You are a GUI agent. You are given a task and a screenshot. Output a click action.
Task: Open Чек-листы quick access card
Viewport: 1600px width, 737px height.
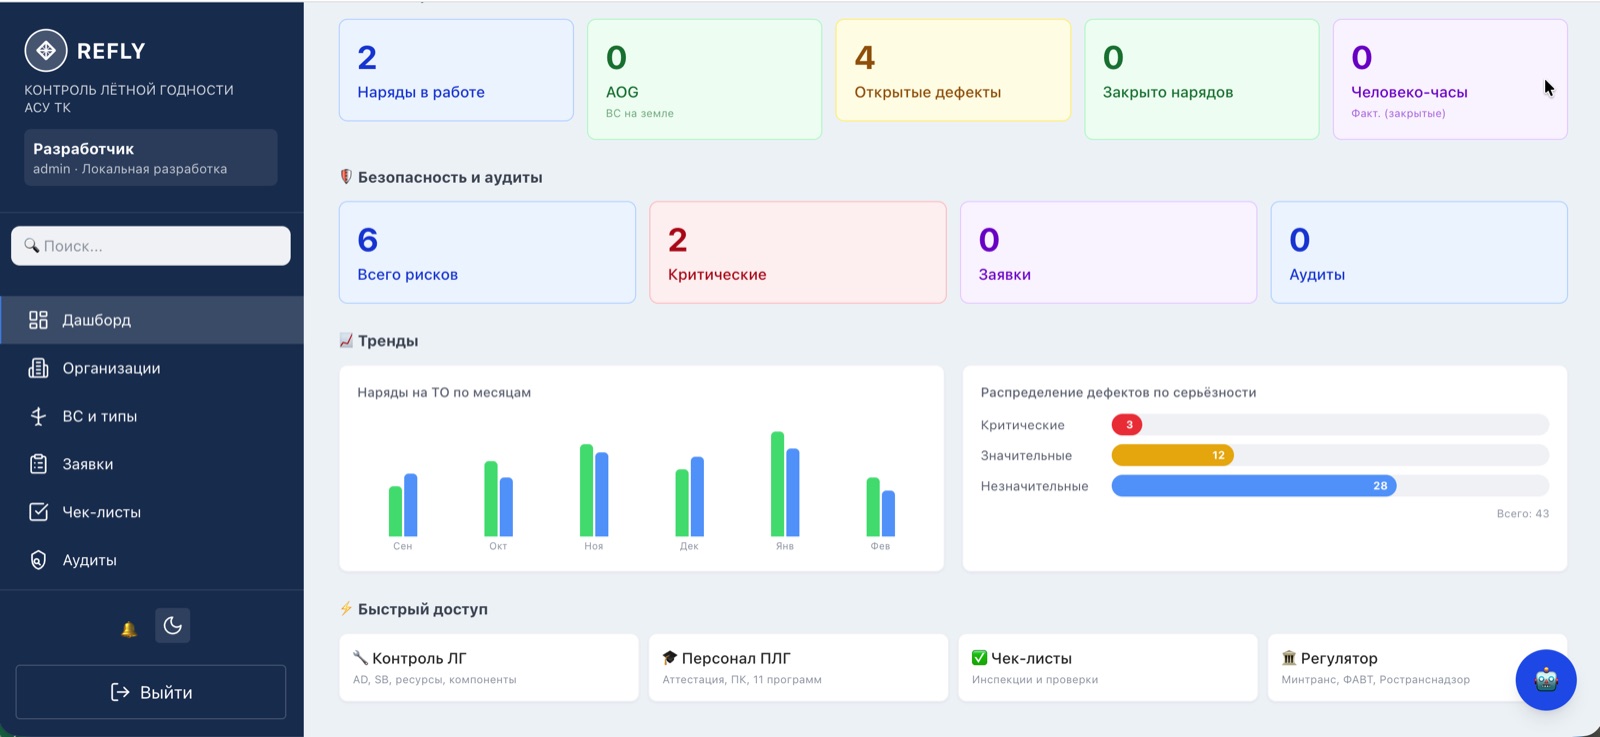click(x=1108, y=667)
